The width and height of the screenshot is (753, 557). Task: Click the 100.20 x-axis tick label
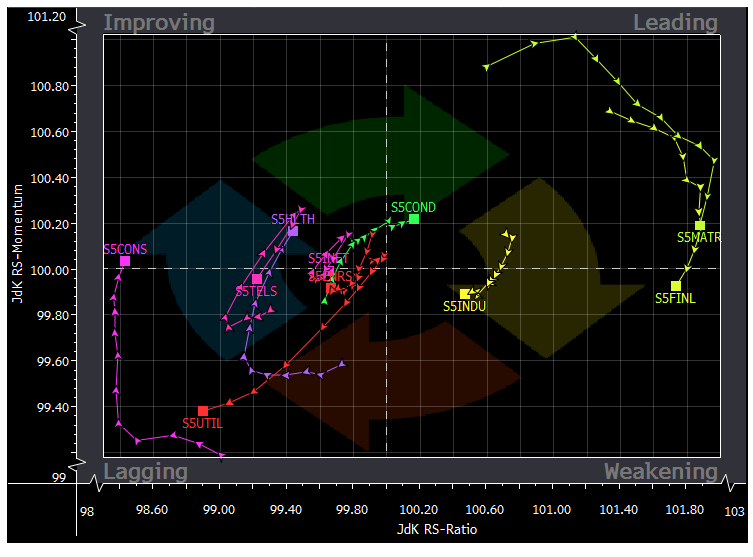coord(418,509)
